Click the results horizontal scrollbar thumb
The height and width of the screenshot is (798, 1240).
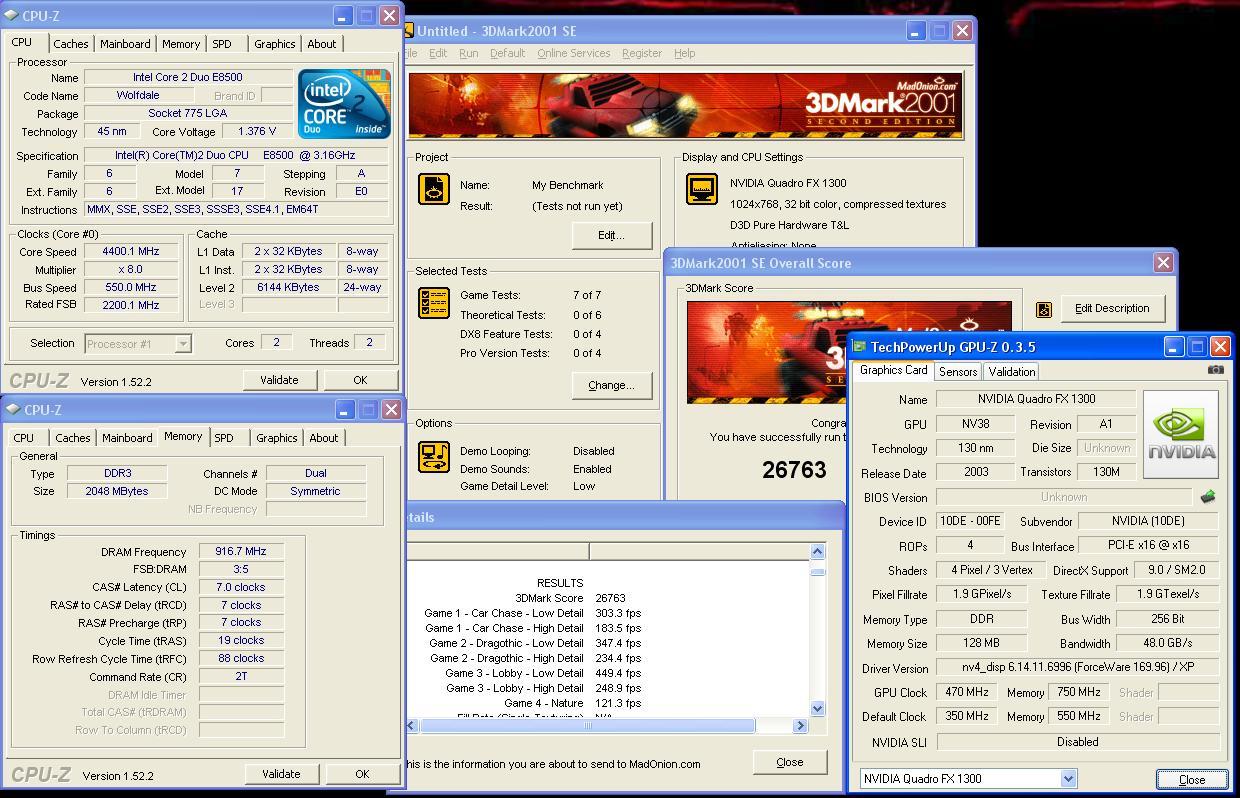coord(587,726)
